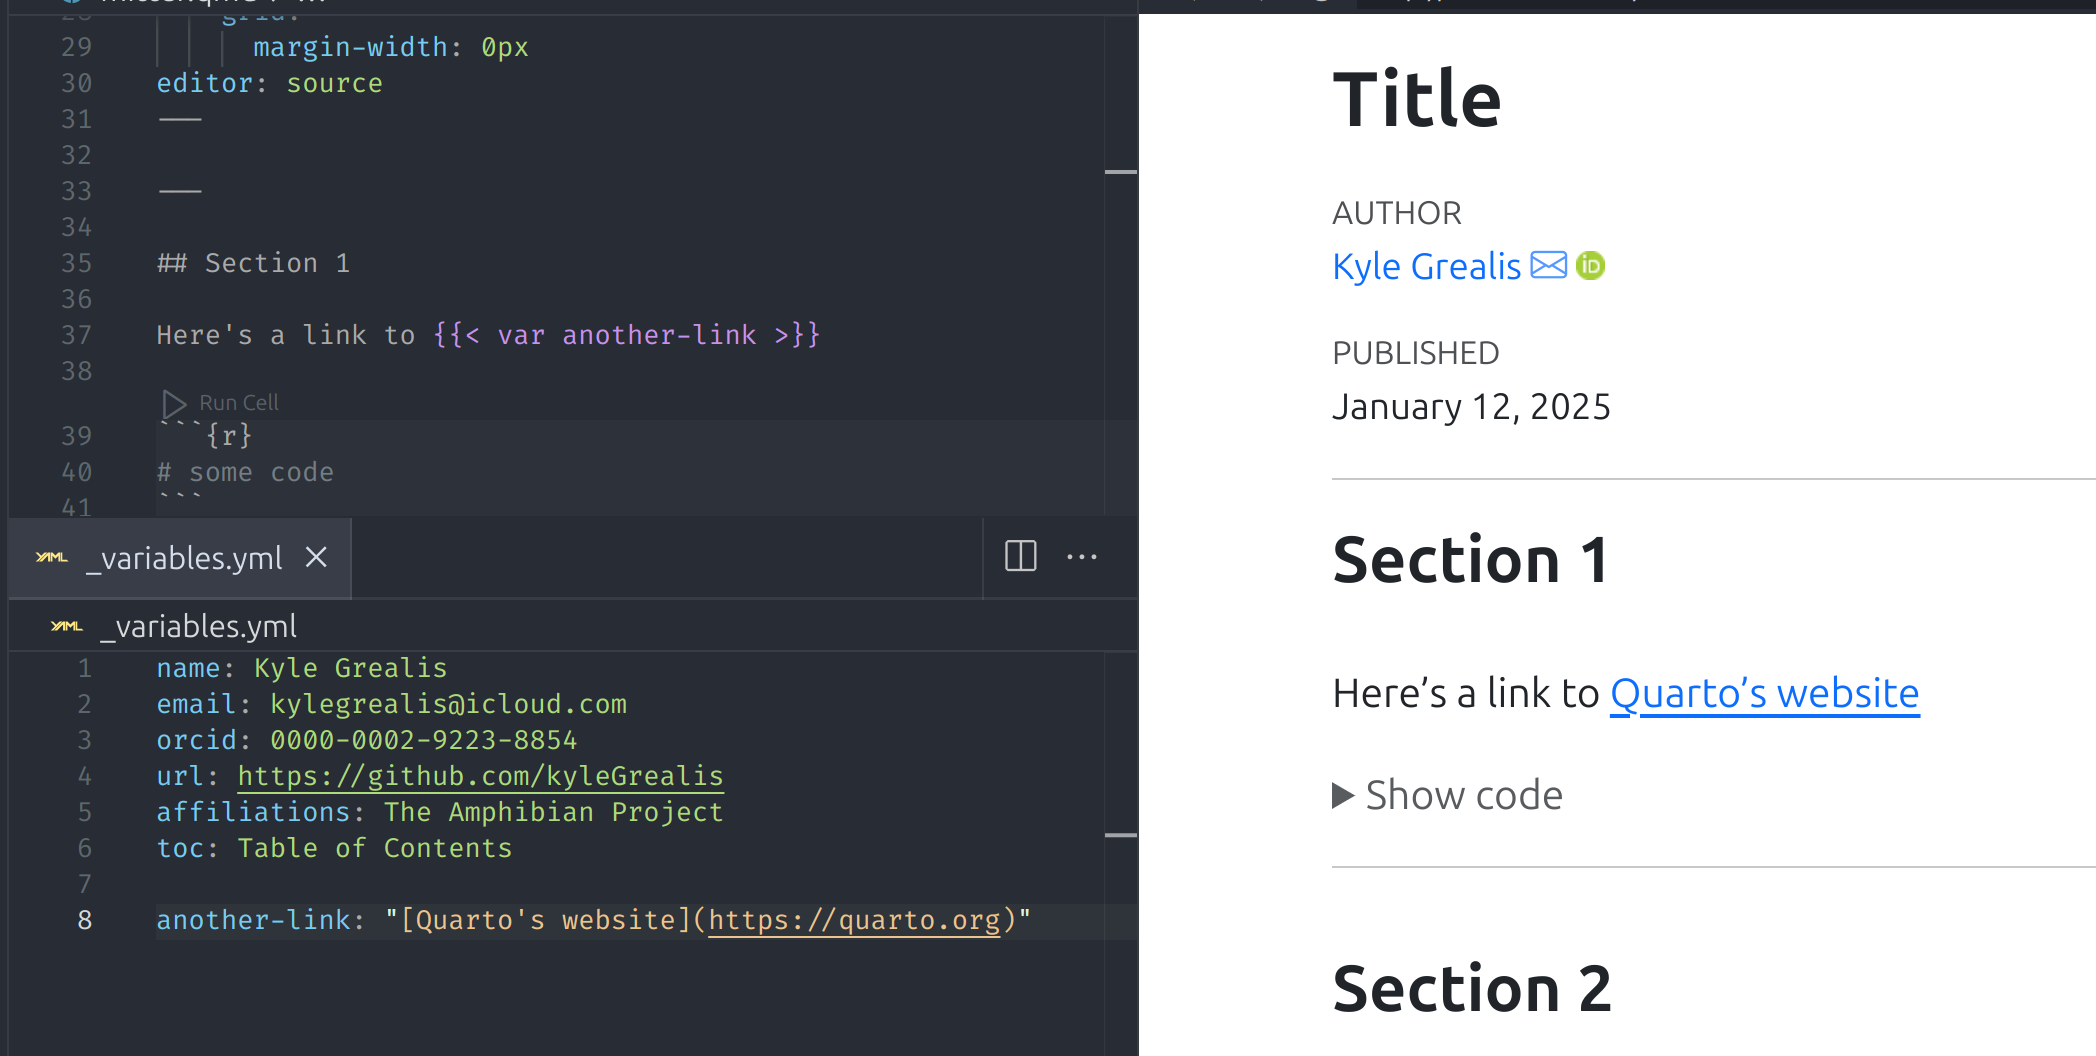
Task: Open the Quarto's website link in preview
Action: click(1764, 693)
